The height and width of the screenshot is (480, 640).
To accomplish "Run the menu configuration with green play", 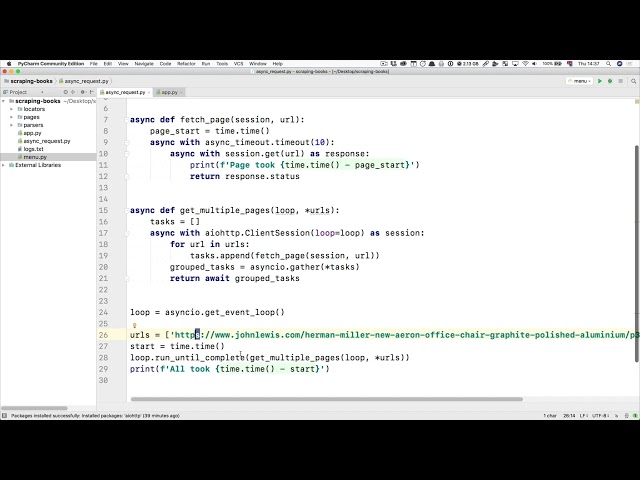I will click(x=600, y=81).
